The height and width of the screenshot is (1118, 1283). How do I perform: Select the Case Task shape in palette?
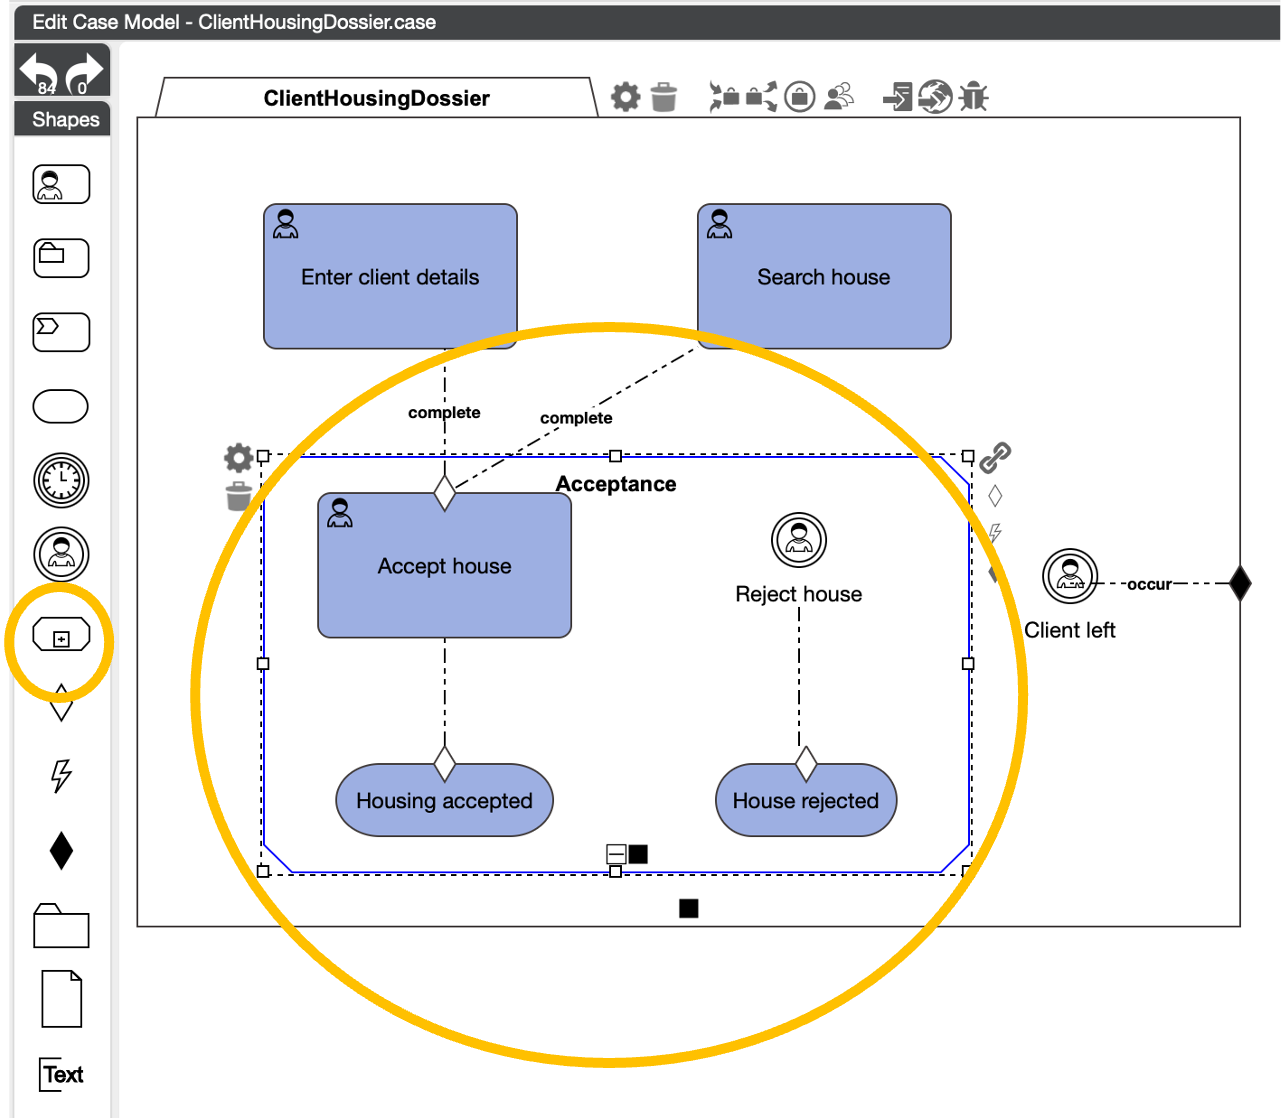pyautogui.click(x=61, y=258)
